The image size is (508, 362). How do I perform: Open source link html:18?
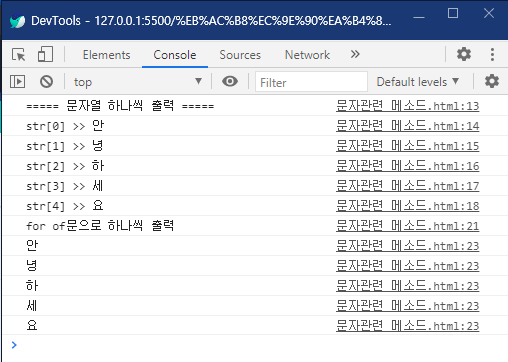(407, 206)
